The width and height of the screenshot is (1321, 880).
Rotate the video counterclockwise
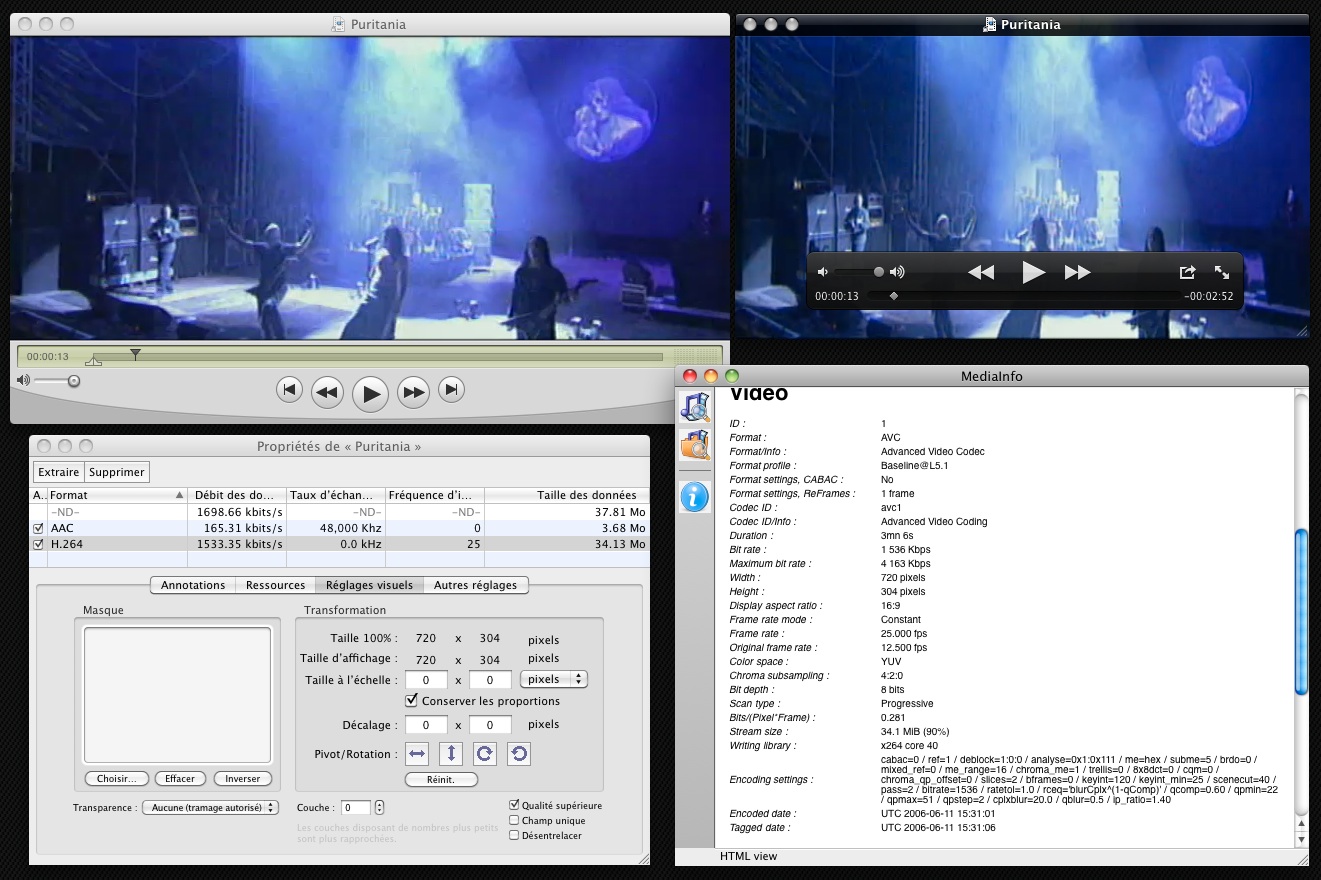pos(517,754)
